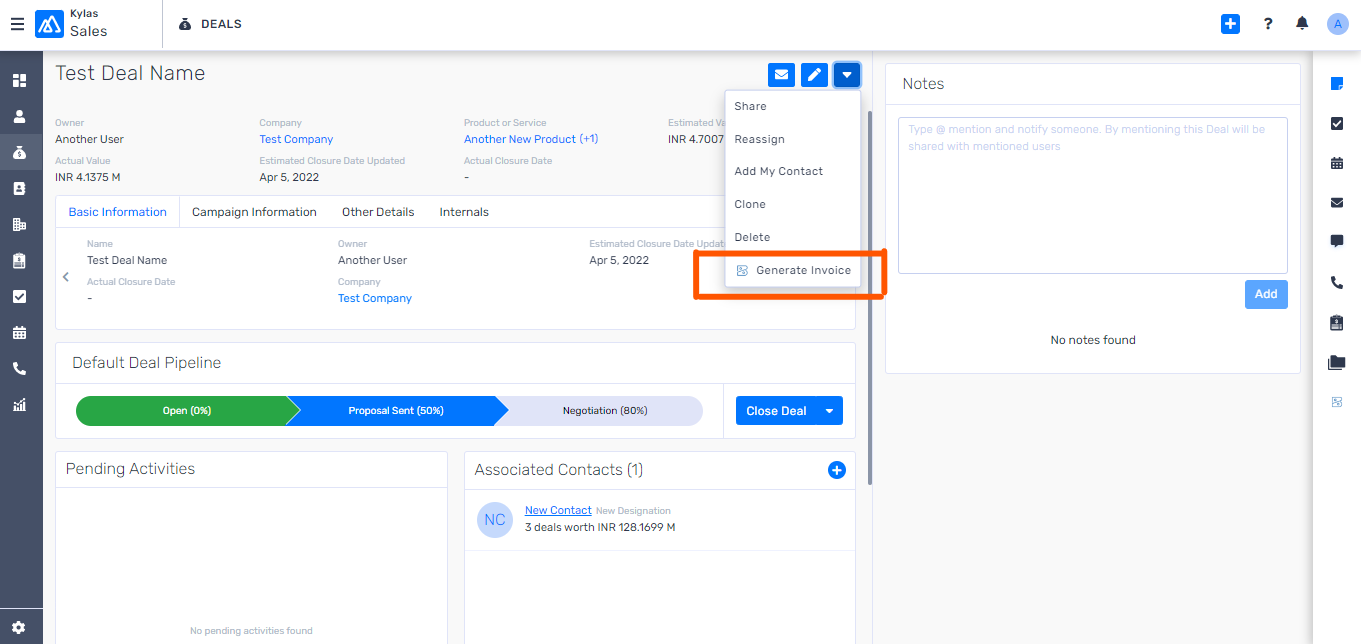
Task: Click the left chevron in Basic Information
Action: pos(66,277)
